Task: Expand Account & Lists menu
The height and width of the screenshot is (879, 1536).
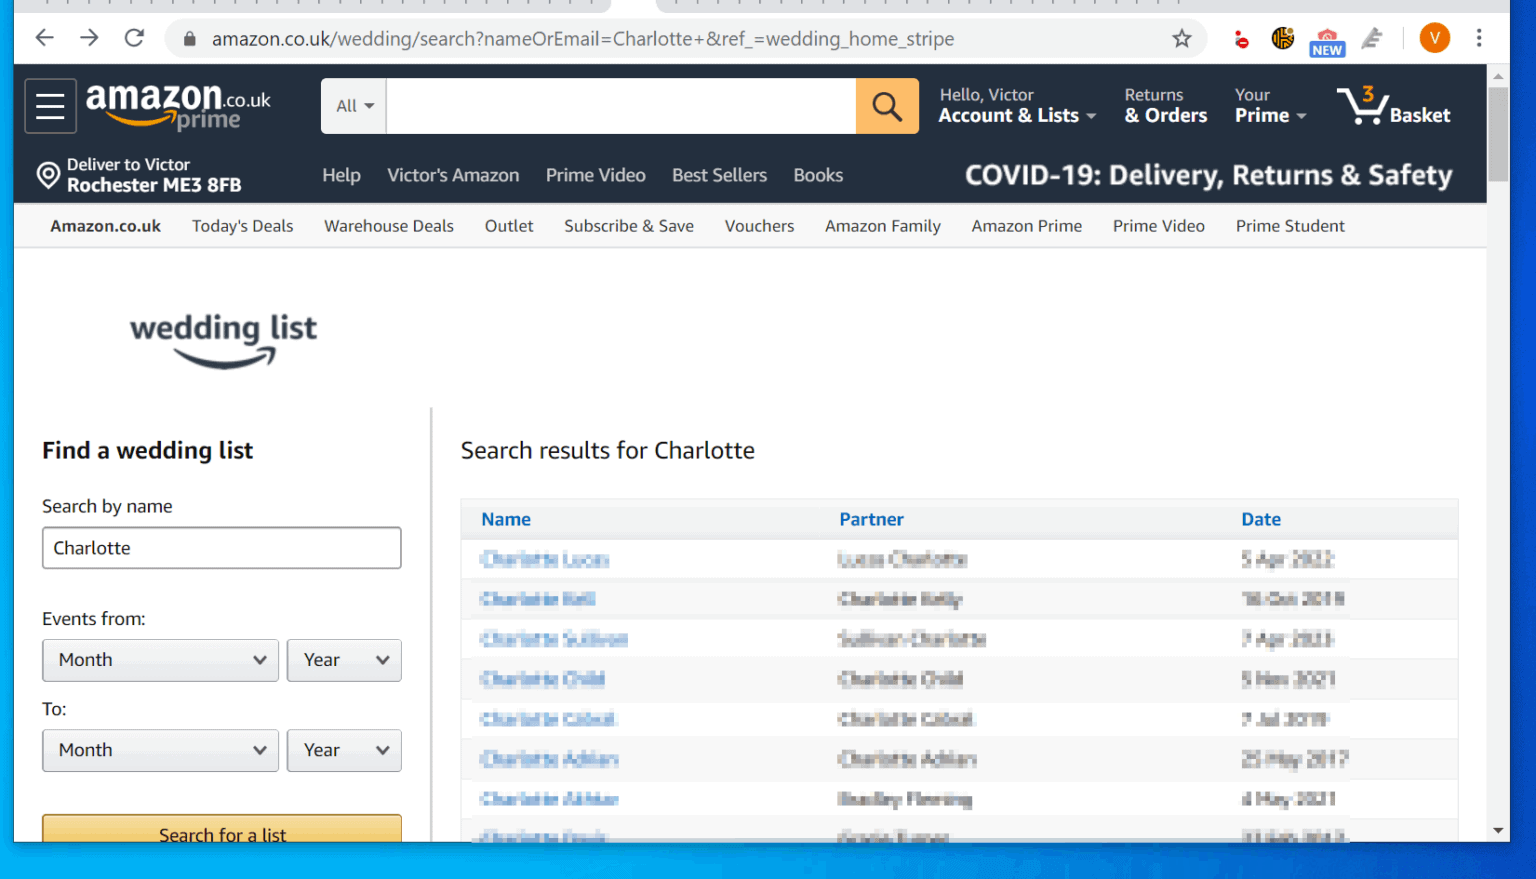Action: coord(1017,106)
